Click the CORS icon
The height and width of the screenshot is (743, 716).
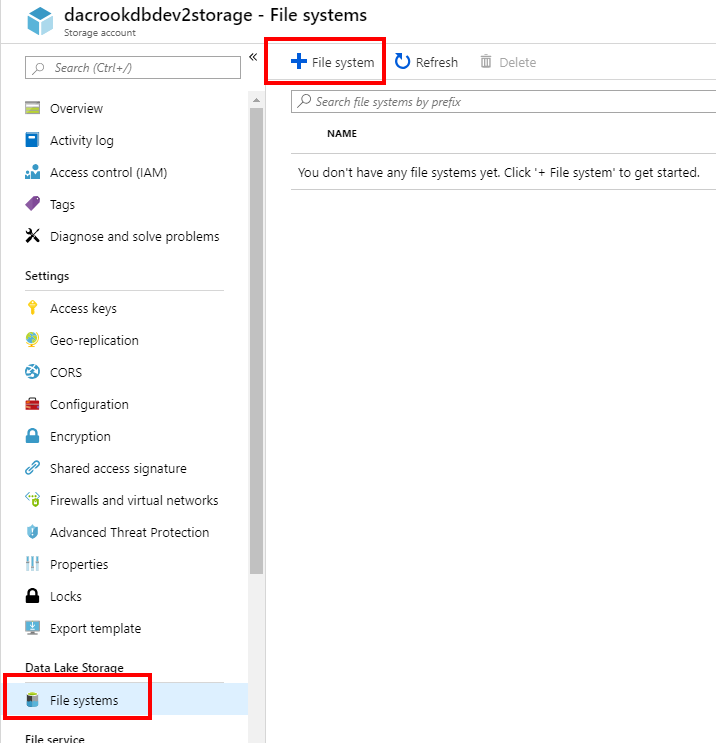click(32, 372)
